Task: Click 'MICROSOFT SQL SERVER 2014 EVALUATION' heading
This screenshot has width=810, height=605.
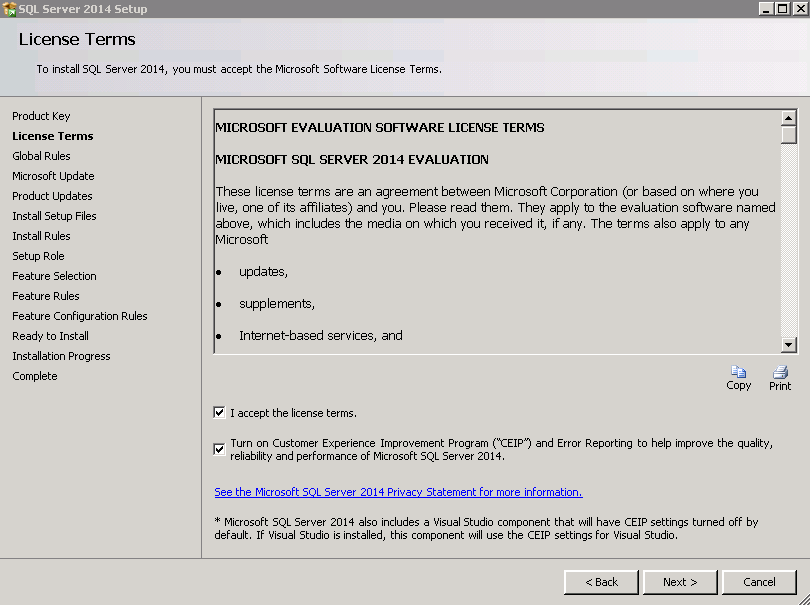Action: coord(352,160)
